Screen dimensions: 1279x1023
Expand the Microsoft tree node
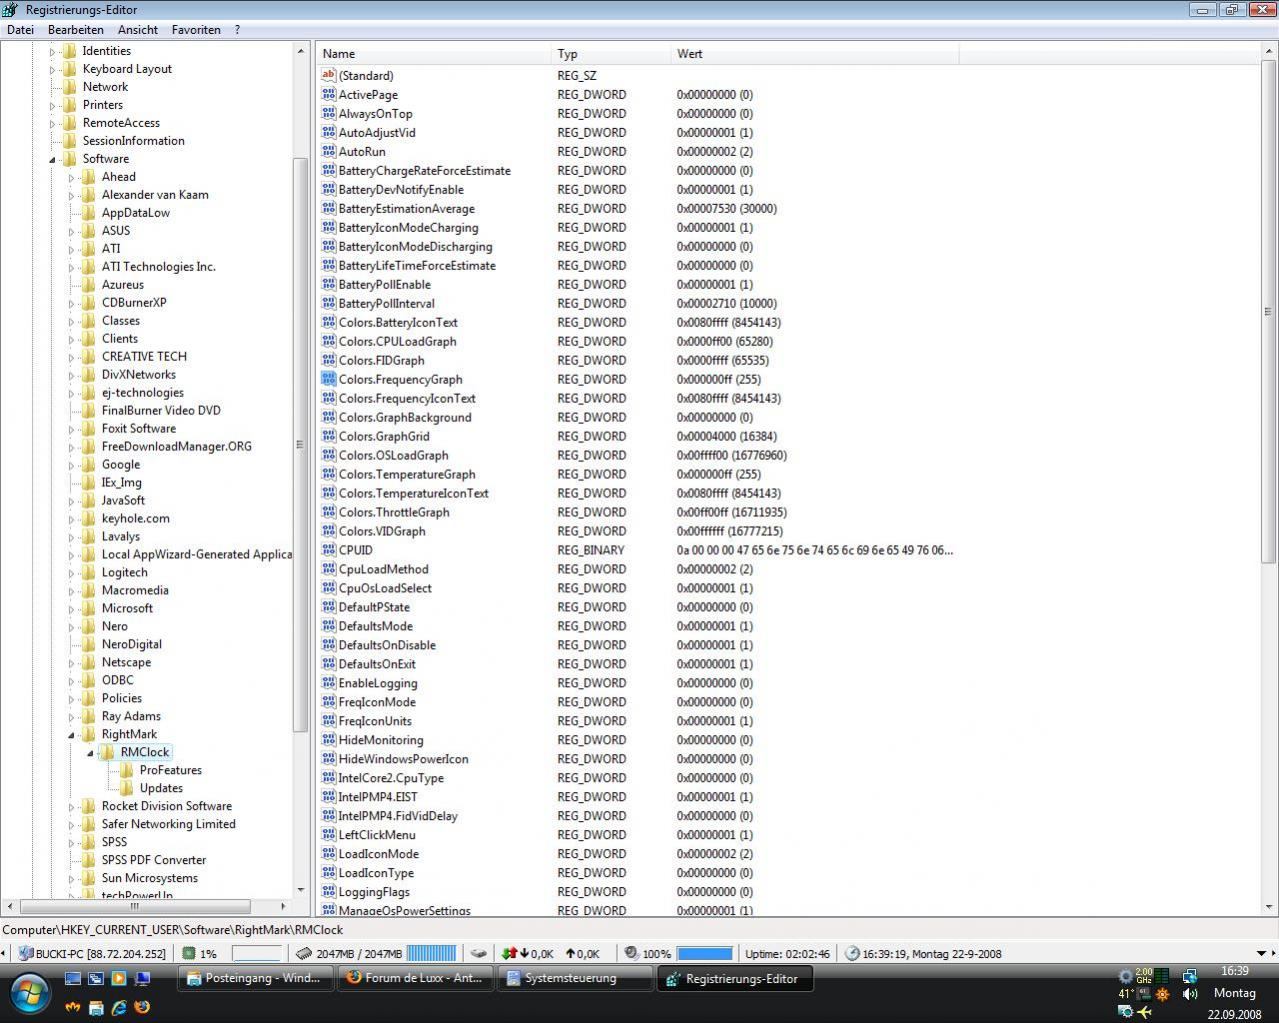71,608
